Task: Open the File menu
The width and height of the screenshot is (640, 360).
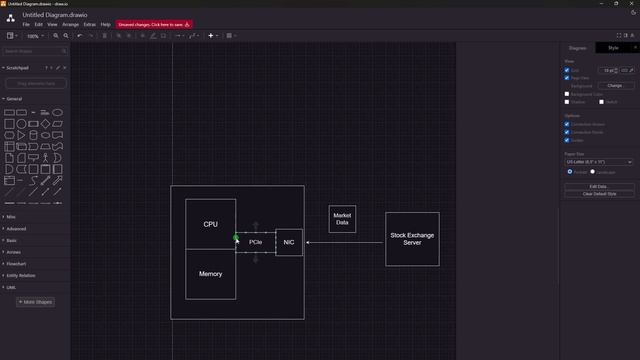Action: click(26, 24)
